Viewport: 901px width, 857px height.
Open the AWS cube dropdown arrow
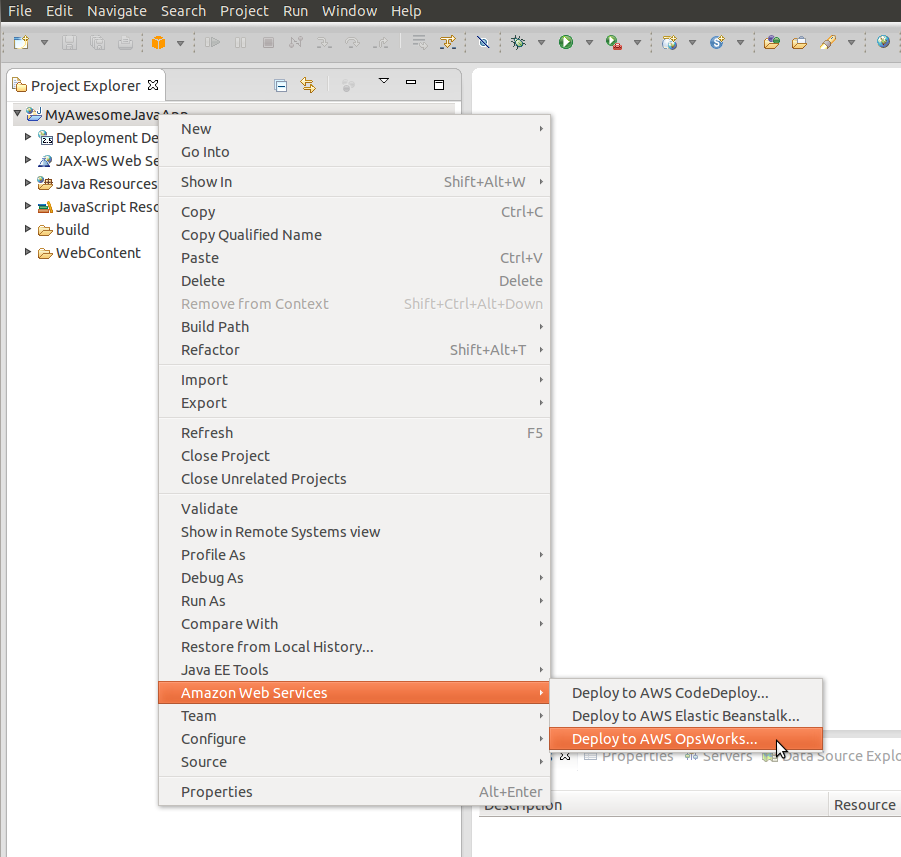click(x=180, y=43)
